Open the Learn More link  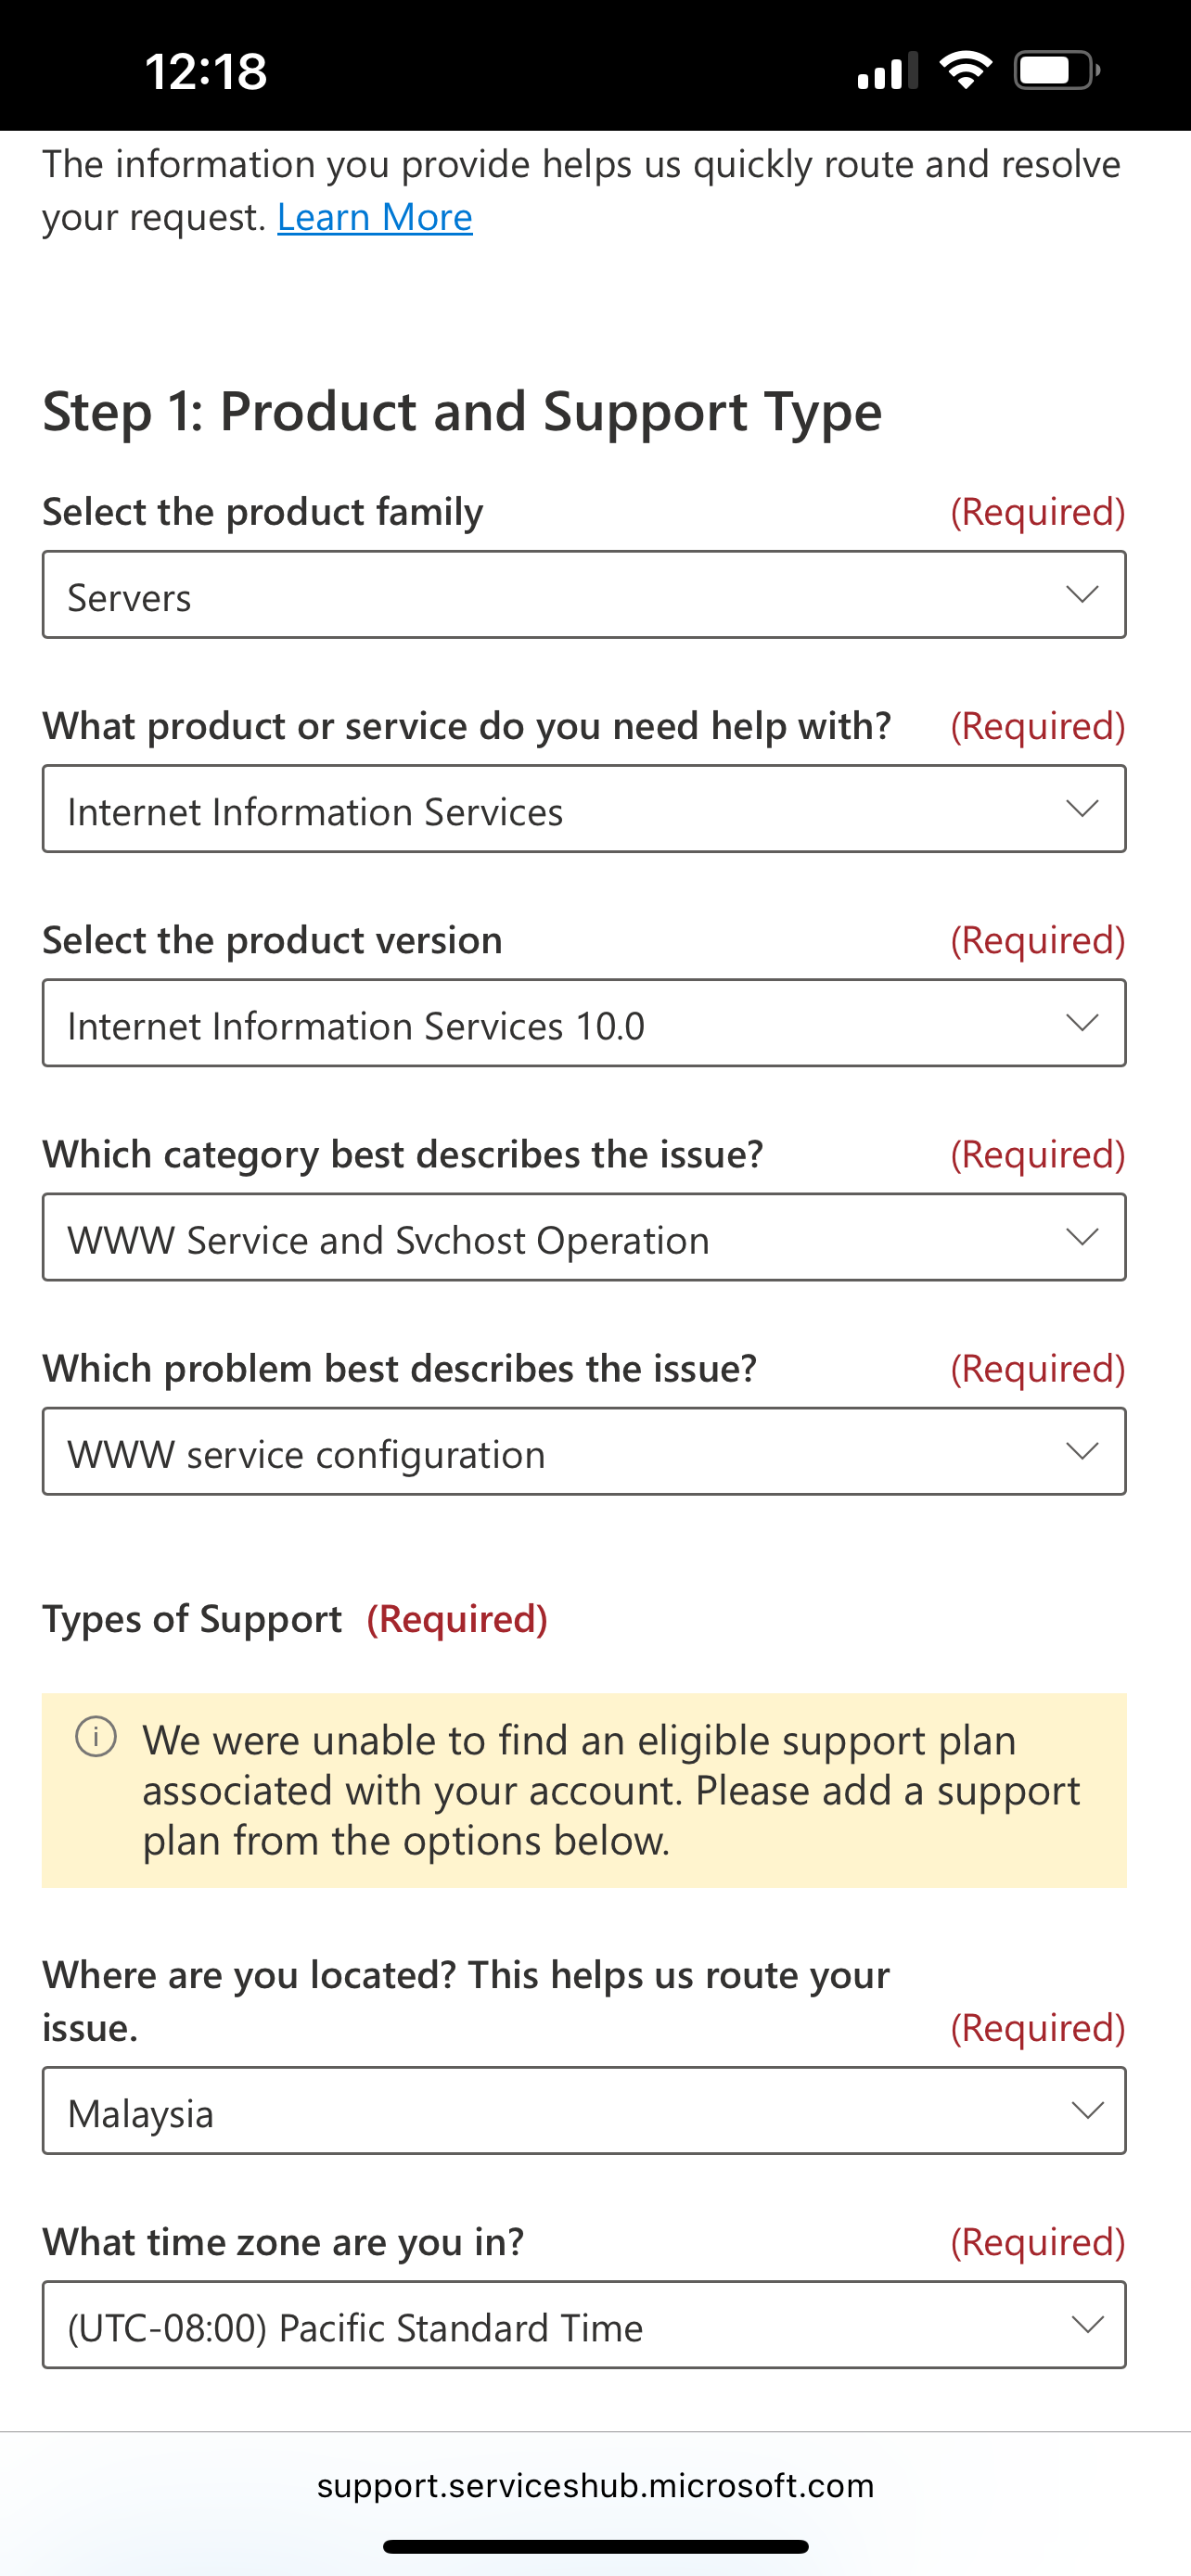coord(374,217)
